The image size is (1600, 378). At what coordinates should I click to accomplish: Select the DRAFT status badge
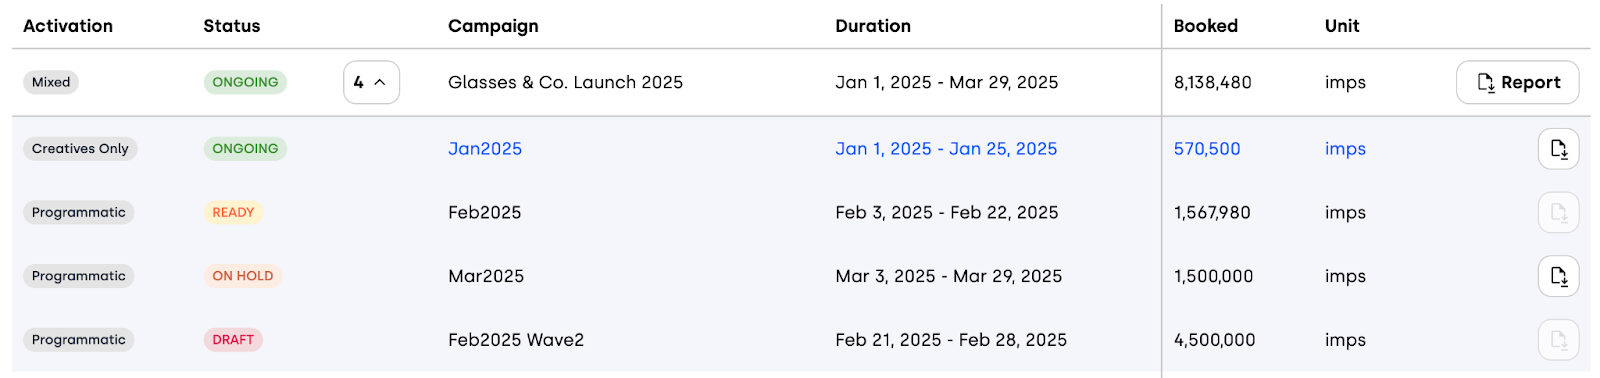pos(233,340)
